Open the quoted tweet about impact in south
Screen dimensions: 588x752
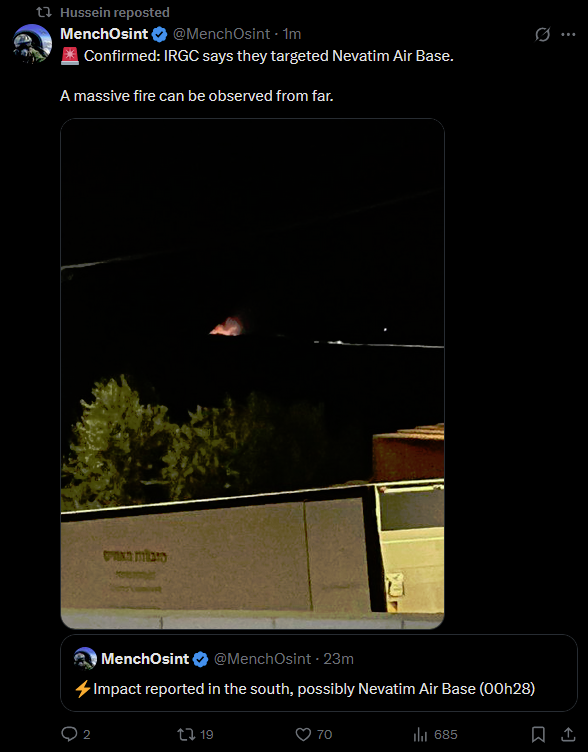(x=319, y=673)
